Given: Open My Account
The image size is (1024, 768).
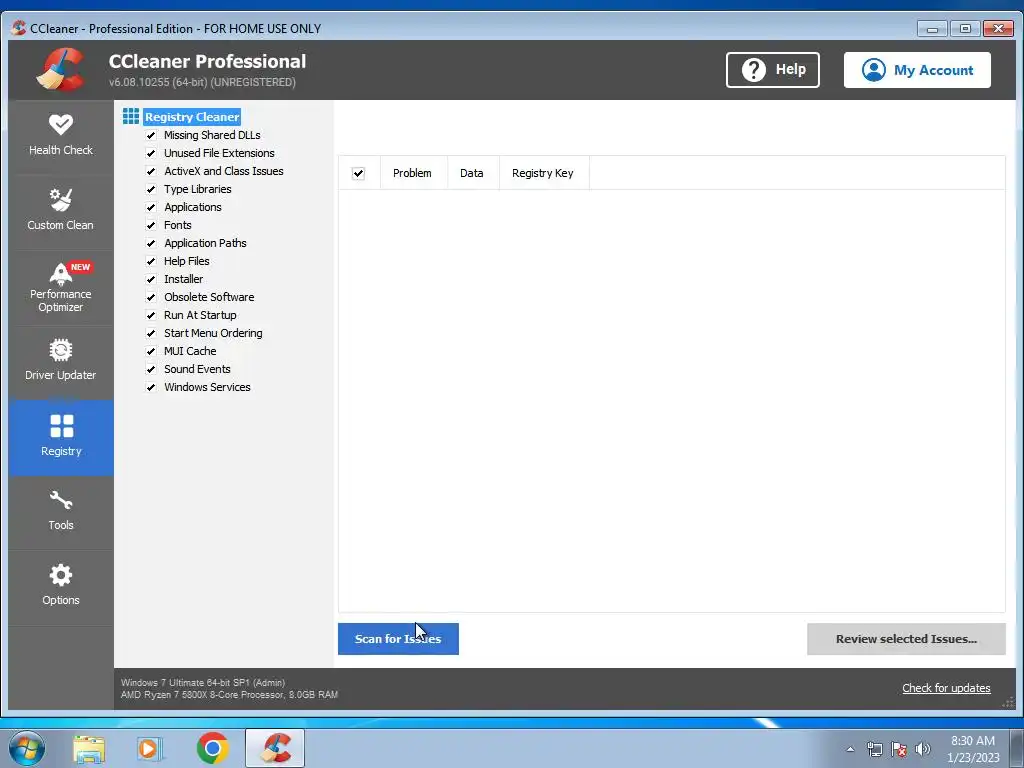Looking at the screenshot, I should (x=917, y=70).
